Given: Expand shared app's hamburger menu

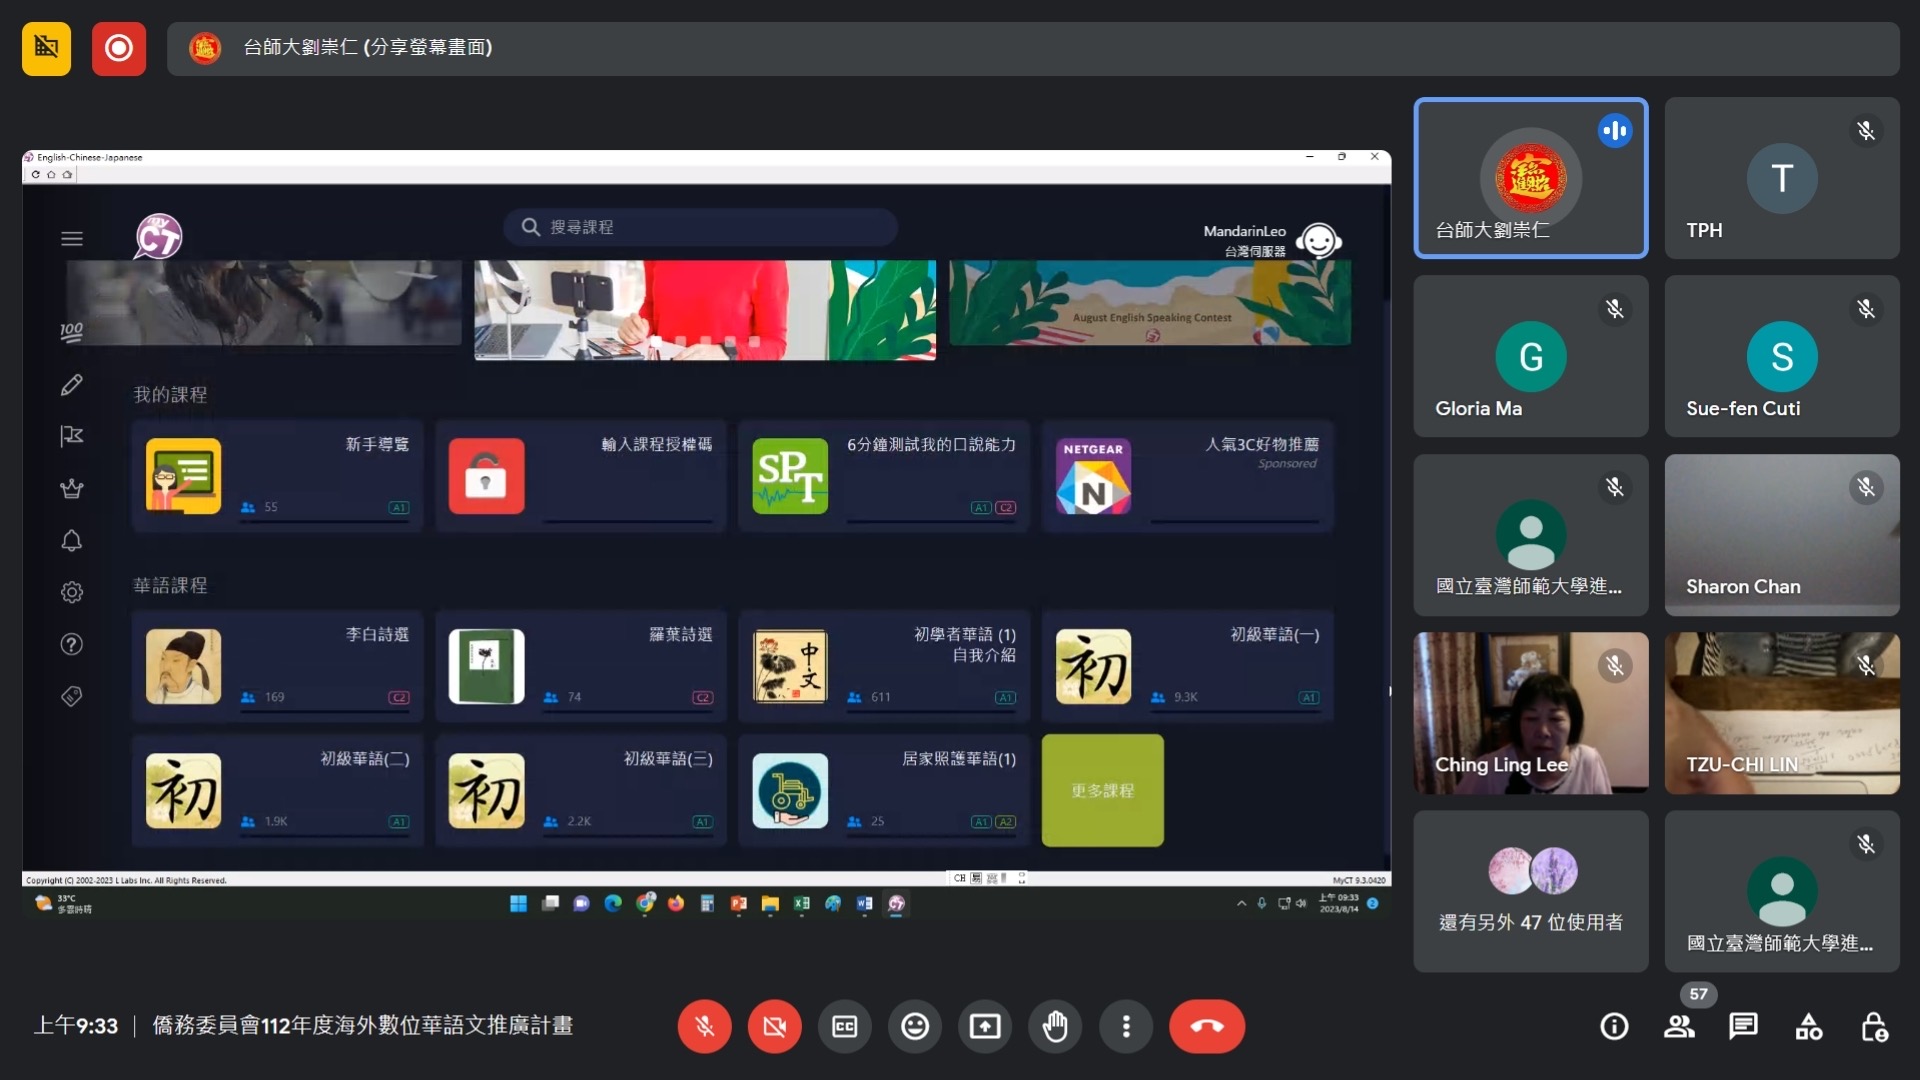Looking at the screenshot, I should pos(72,239).
